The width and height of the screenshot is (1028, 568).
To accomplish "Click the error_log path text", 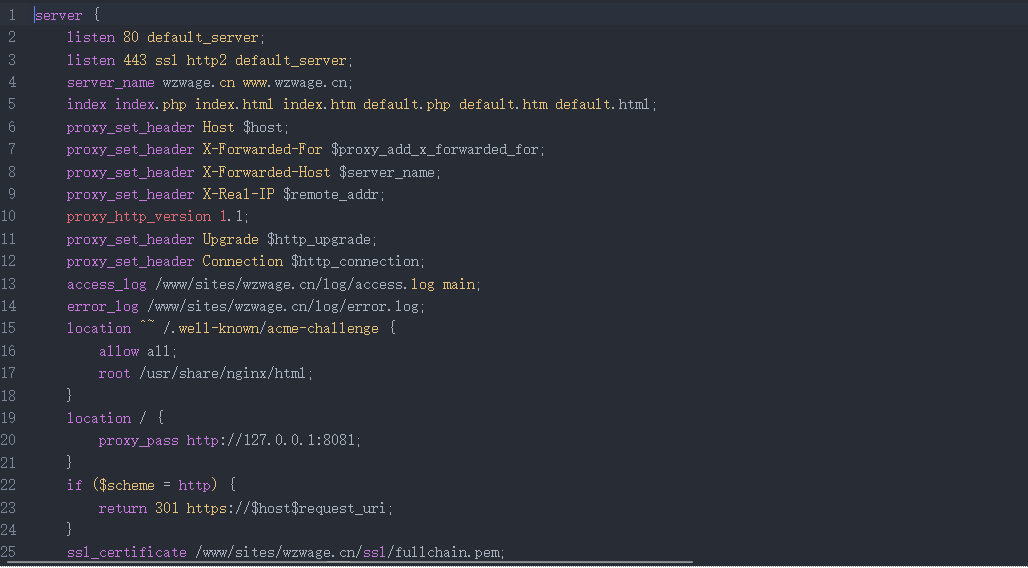I will pos(286,306).
